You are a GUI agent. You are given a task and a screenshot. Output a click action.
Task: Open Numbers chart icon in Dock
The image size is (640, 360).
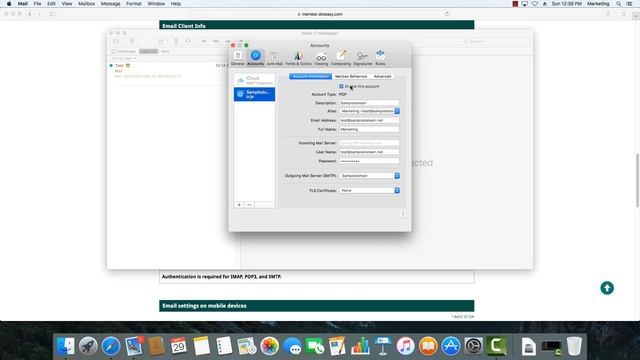pos(360,346)
